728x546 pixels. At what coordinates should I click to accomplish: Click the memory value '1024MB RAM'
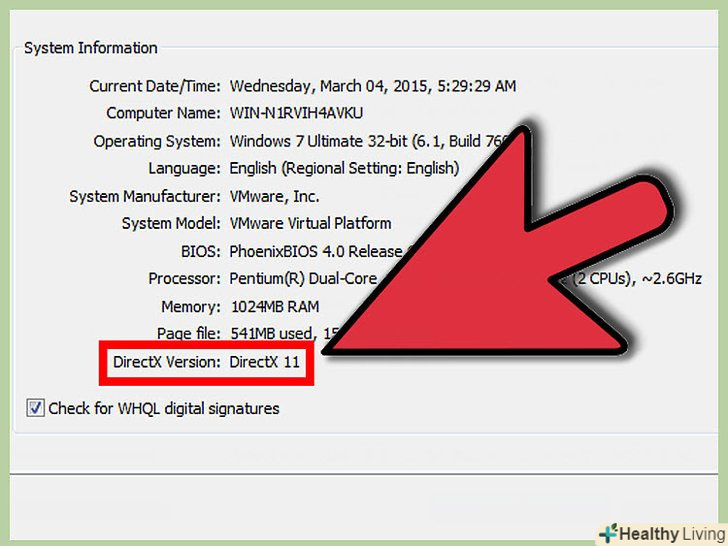(x=275, y=306)
